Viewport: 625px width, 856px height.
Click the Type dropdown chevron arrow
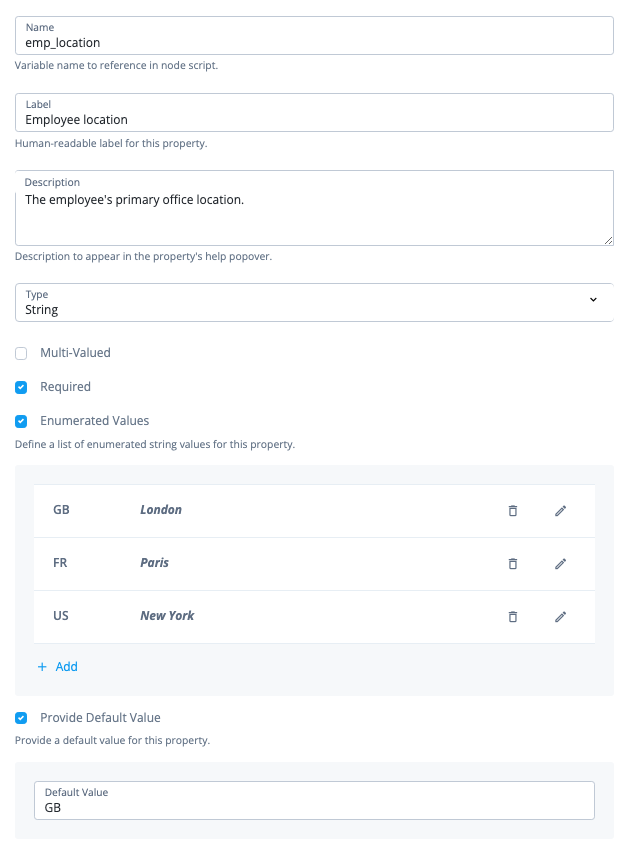(593, 300)
